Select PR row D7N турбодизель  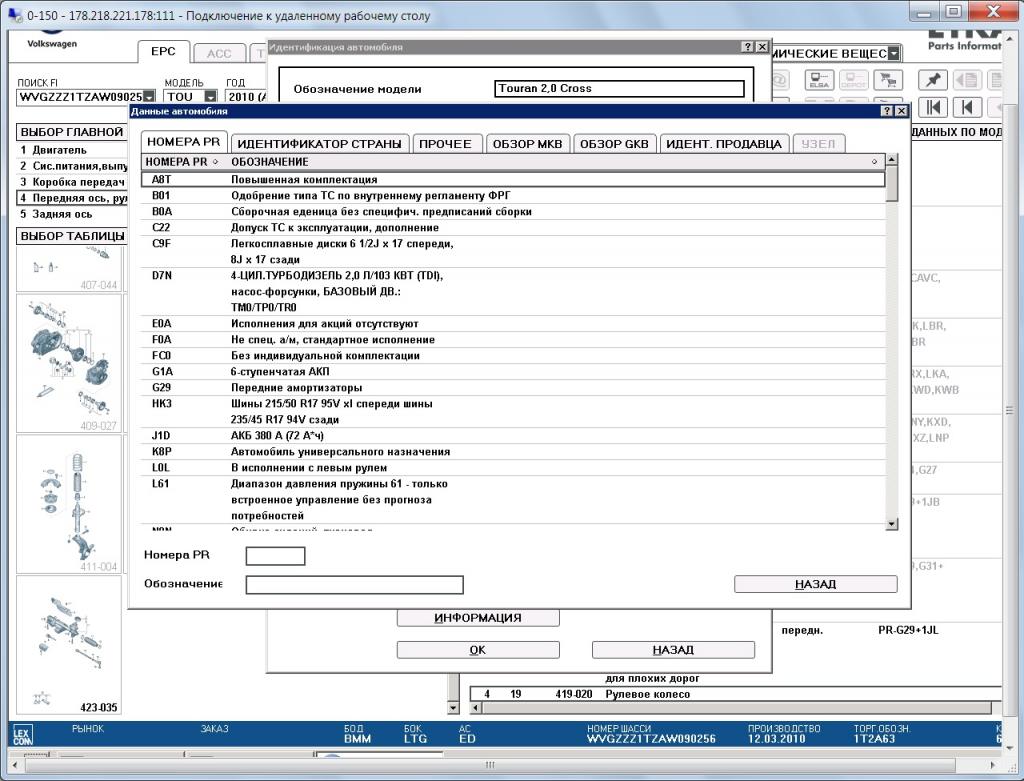[513, 291]
